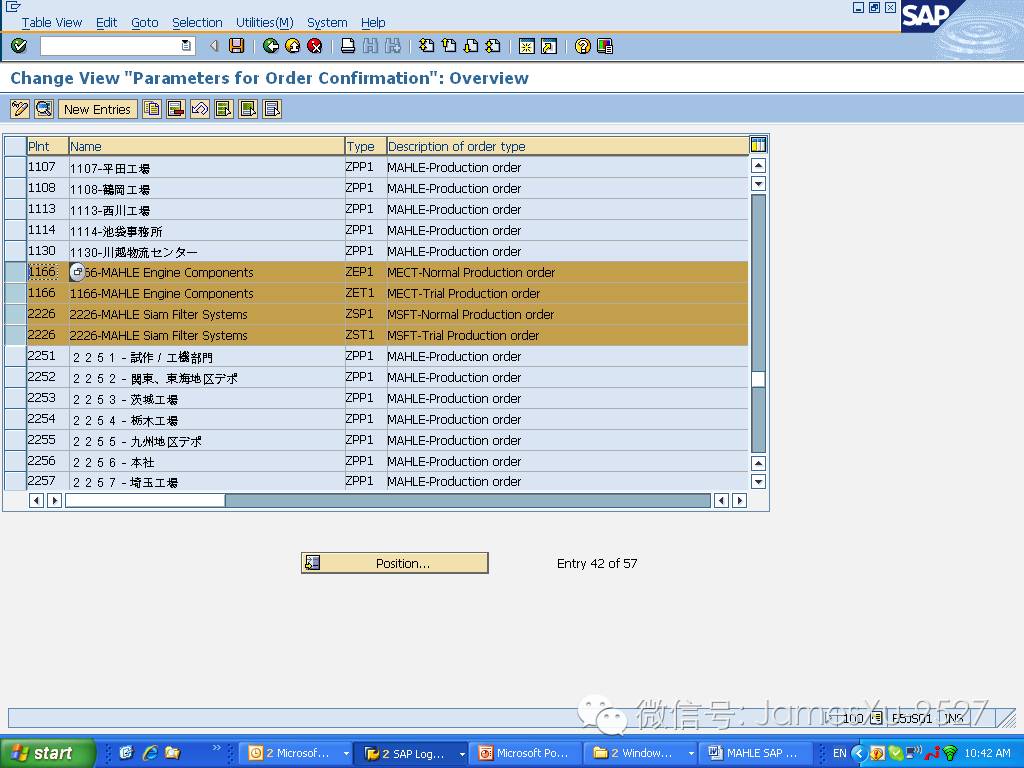The height and width of the screenshot is (768, 1024).
Task: Click the Position... button
Action: coord(394,563)
